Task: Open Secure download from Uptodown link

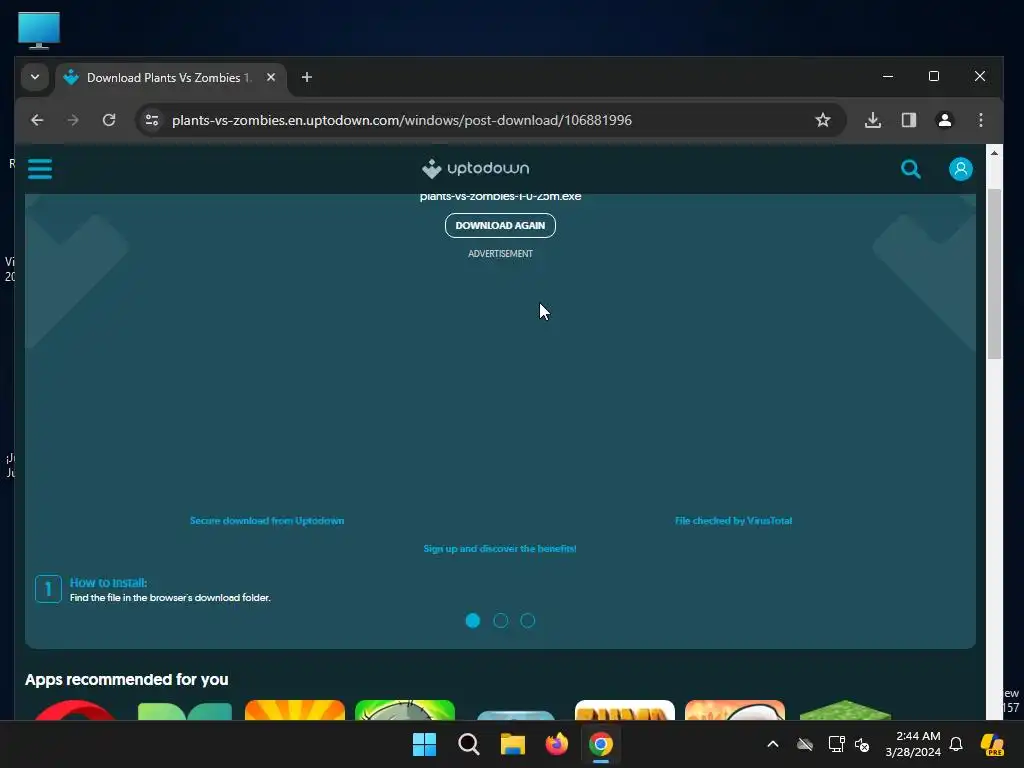Action: pyautogui.click(x=267, y=520)
